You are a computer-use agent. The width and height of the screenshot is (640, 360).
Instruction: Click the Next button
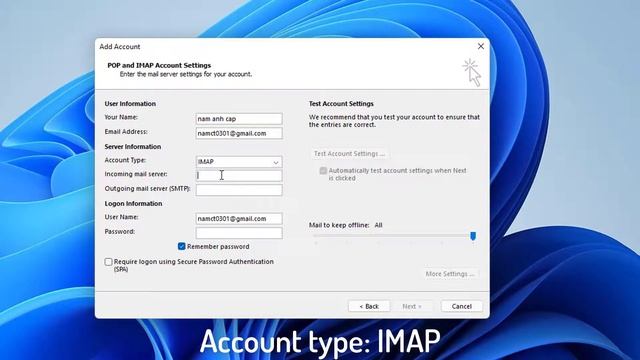point(411,306)
